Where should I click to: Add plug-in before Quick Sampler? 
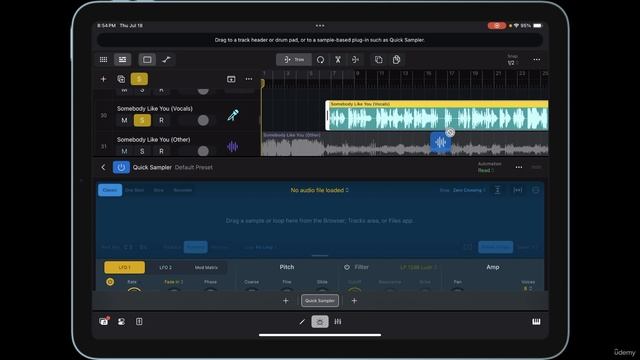tap(286, 301)
